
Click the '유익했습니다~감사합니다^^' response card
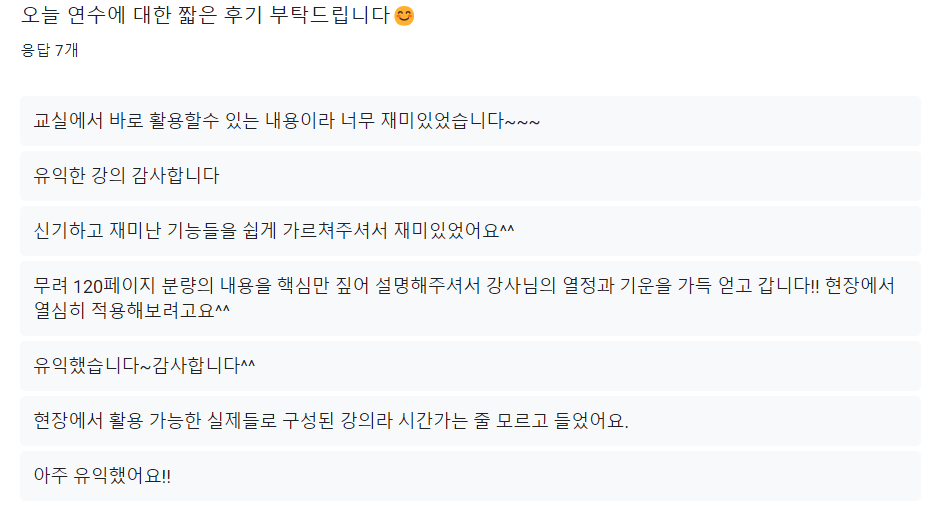coord(469,366)
